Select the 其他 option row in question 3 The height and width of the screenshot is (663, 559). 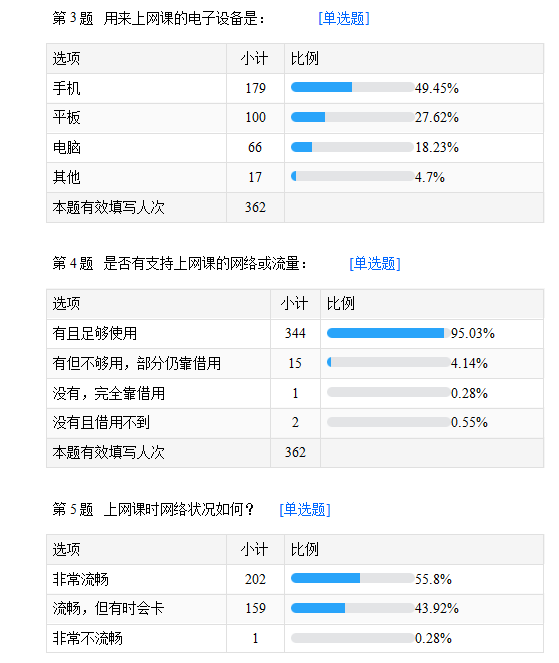pos(295,177)
